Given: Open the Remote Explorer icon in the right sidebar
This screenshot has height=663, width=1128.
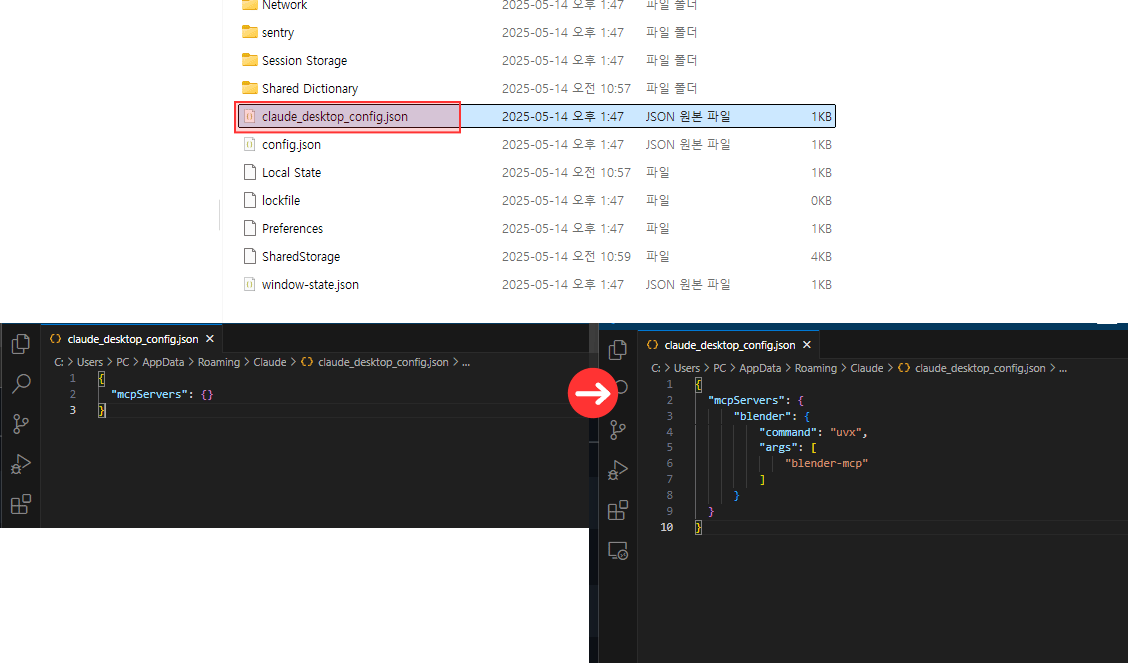Looking at the screenshot, I should (x=617, y=550).
